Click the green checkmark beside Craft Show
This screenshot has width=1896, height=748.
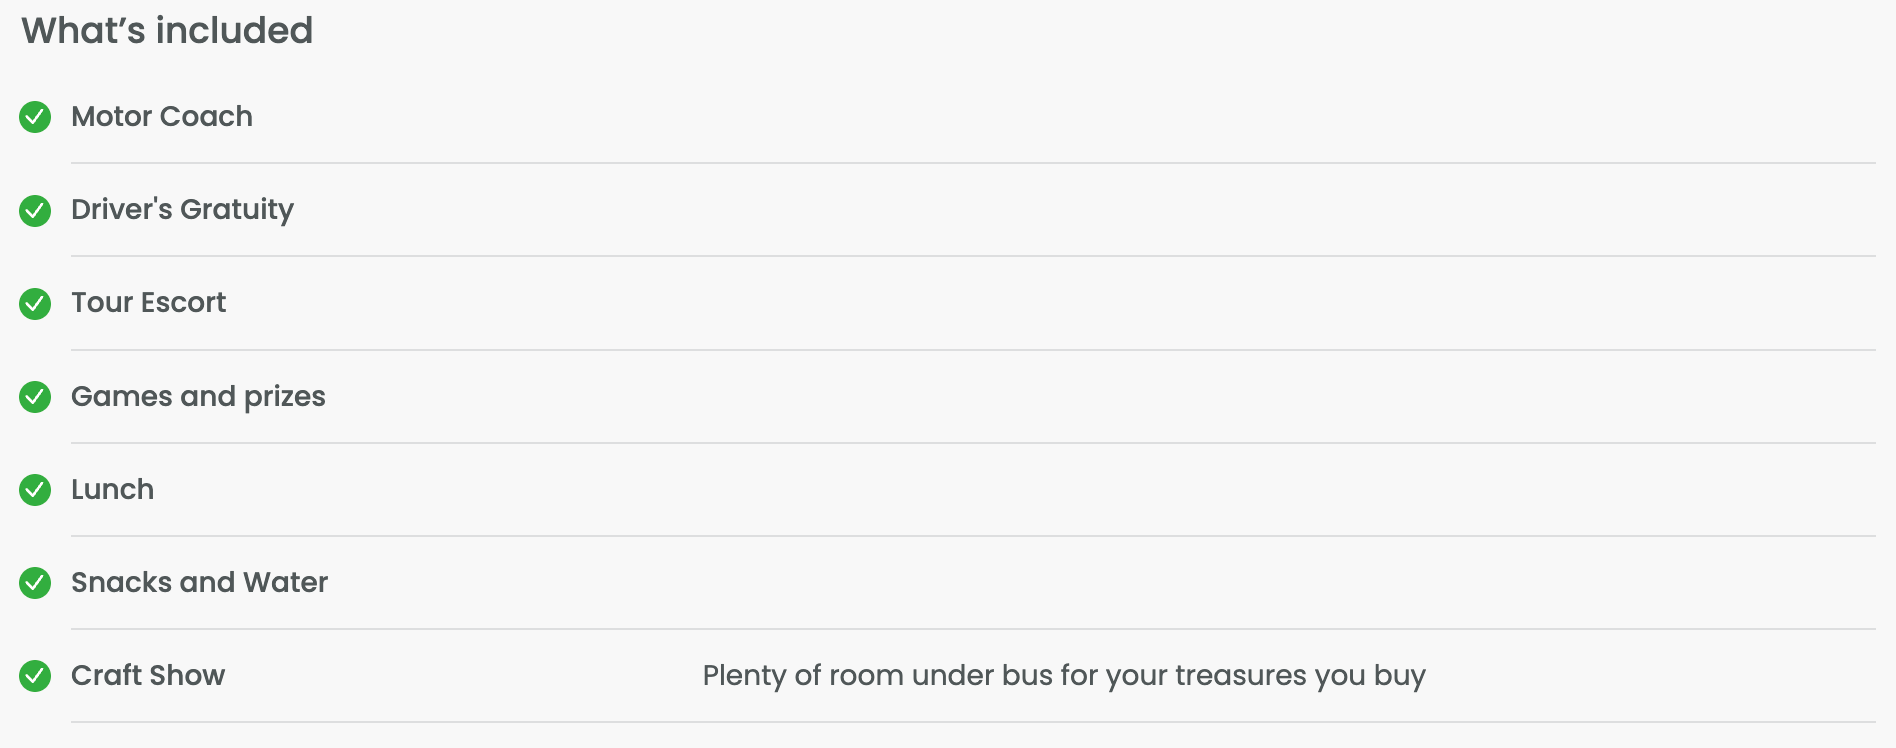35,676
